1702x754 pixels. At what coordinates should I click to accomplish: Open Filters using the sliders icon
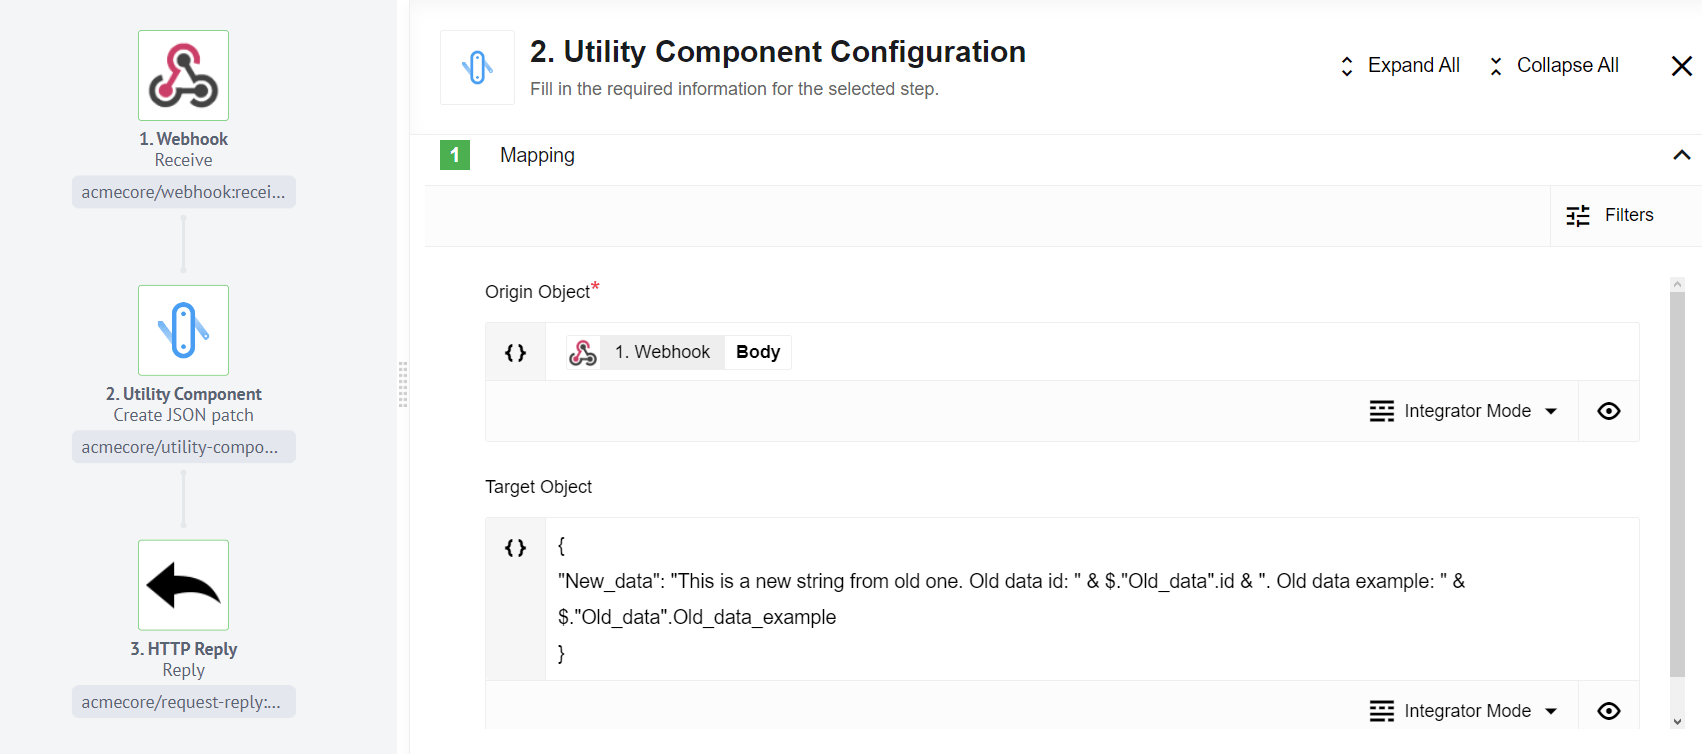(1578, 215)
